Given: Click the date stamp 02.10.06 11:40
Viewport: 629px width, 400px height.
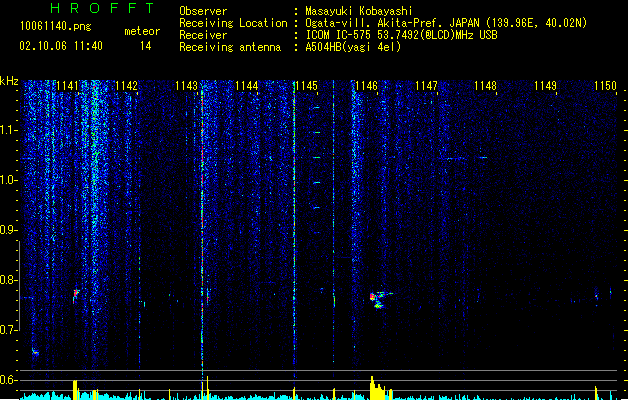Looking at the screenshot, I should pyautogui.click(x=61, y=46).
